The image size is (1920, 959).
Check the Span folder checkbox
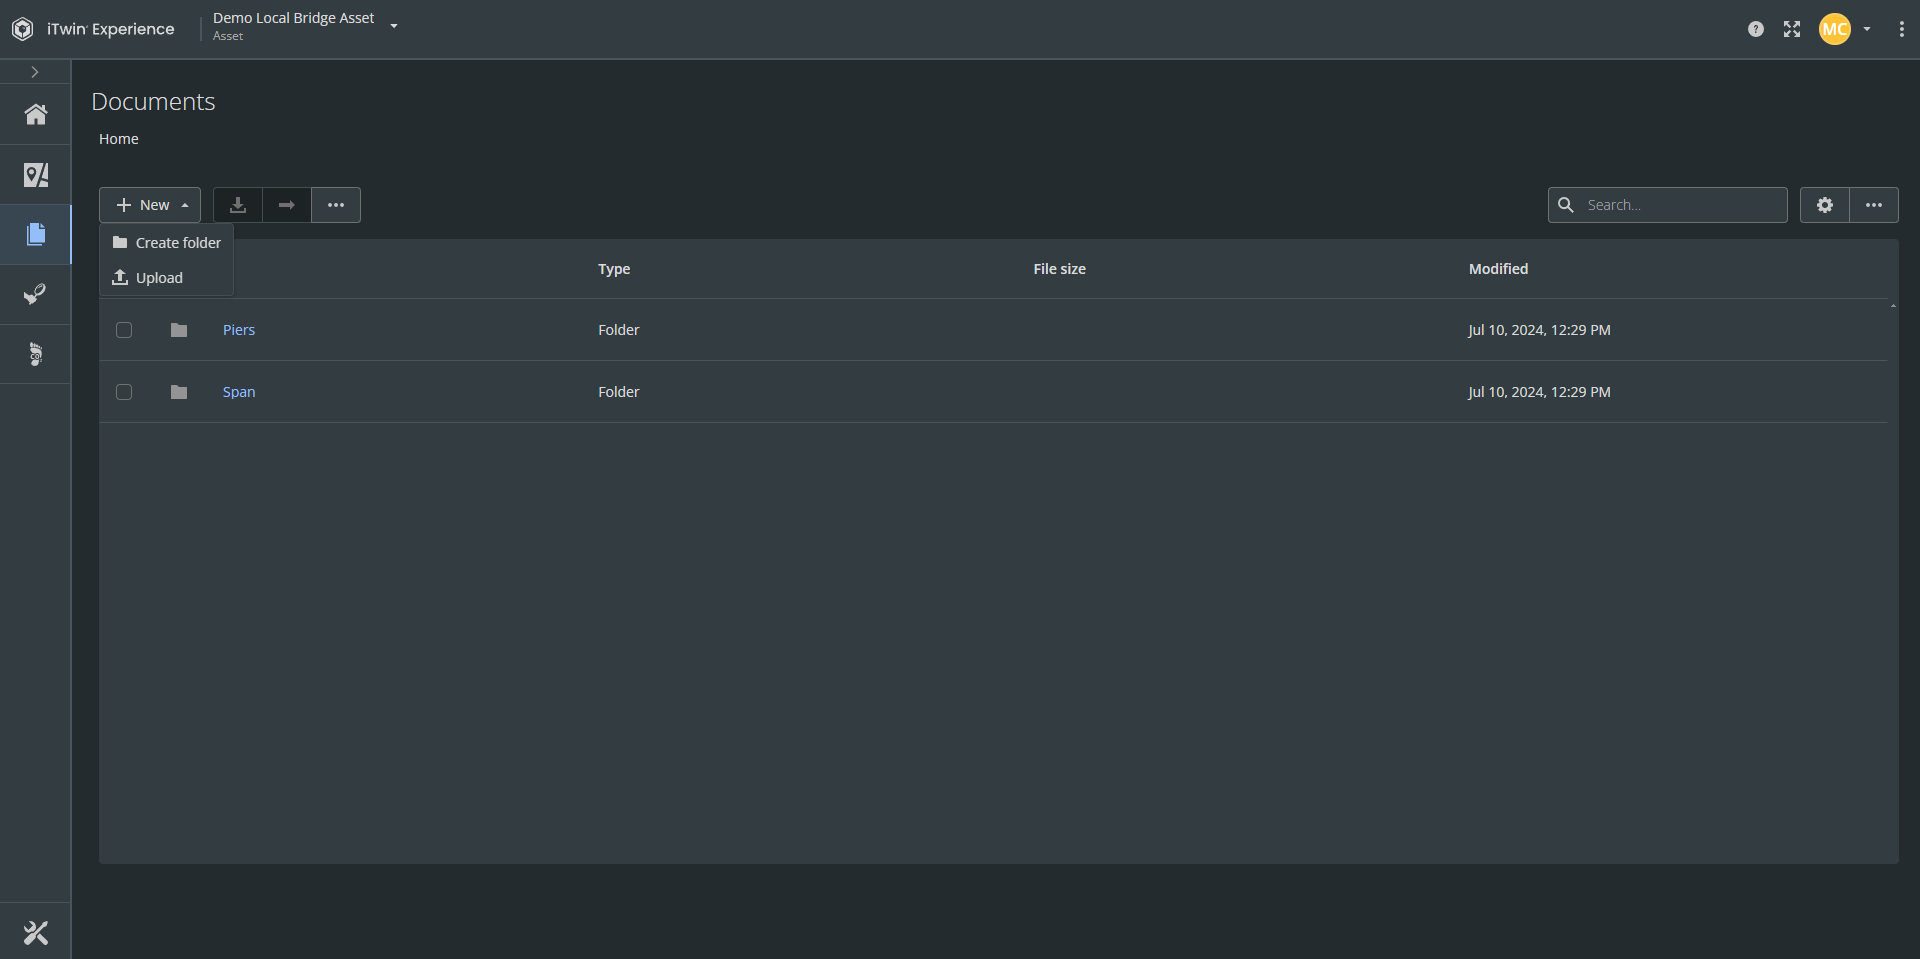point(124,392)
